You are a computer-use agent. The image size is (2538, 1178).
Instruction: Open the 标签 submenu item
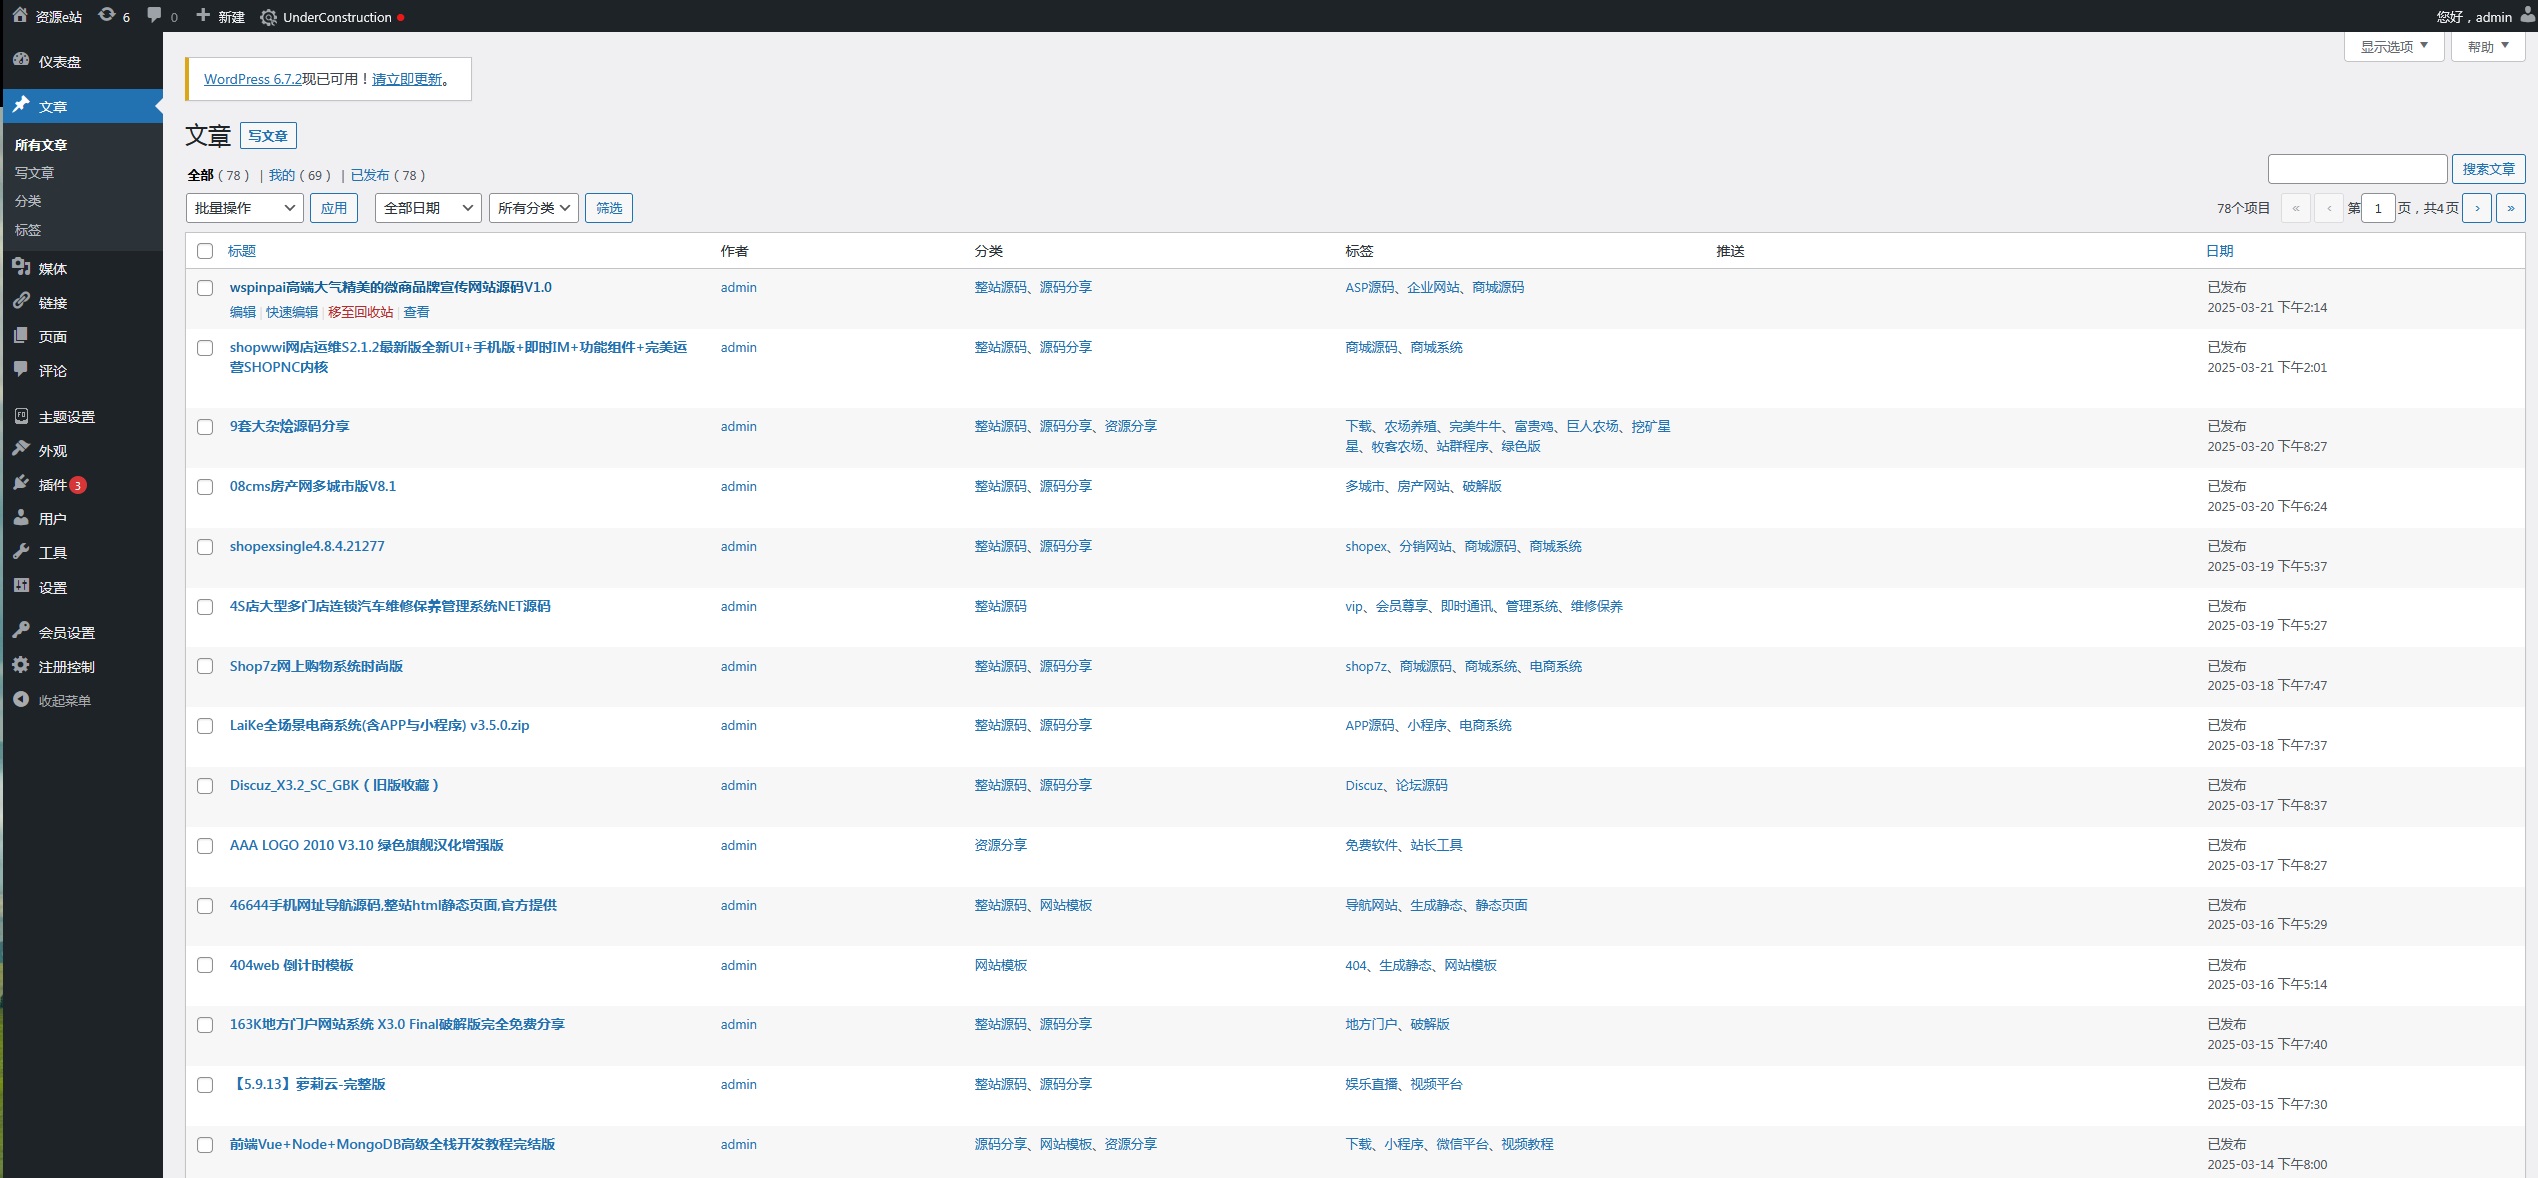click(28, 230)
